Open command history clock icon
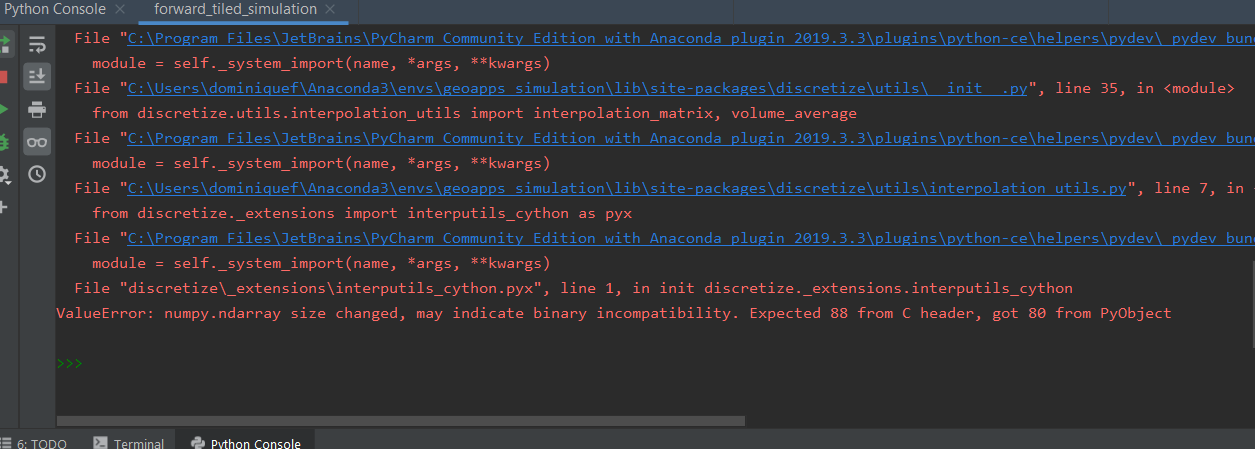 point(37,174)
